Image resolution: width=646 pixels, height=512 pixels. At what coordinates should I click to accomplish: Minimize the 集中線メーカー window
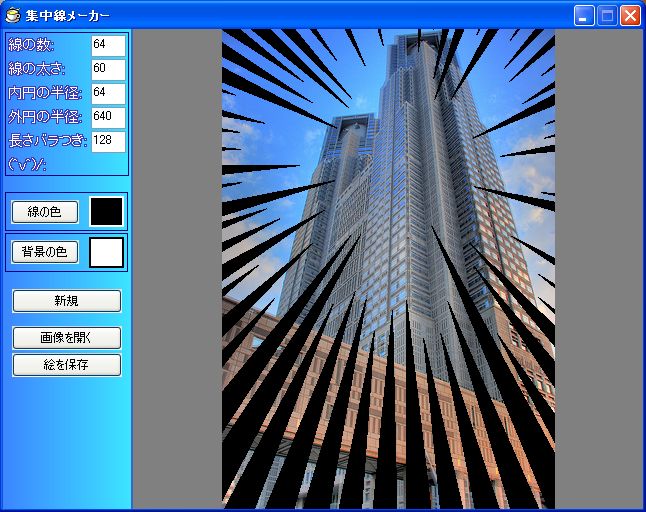(584, 16)
